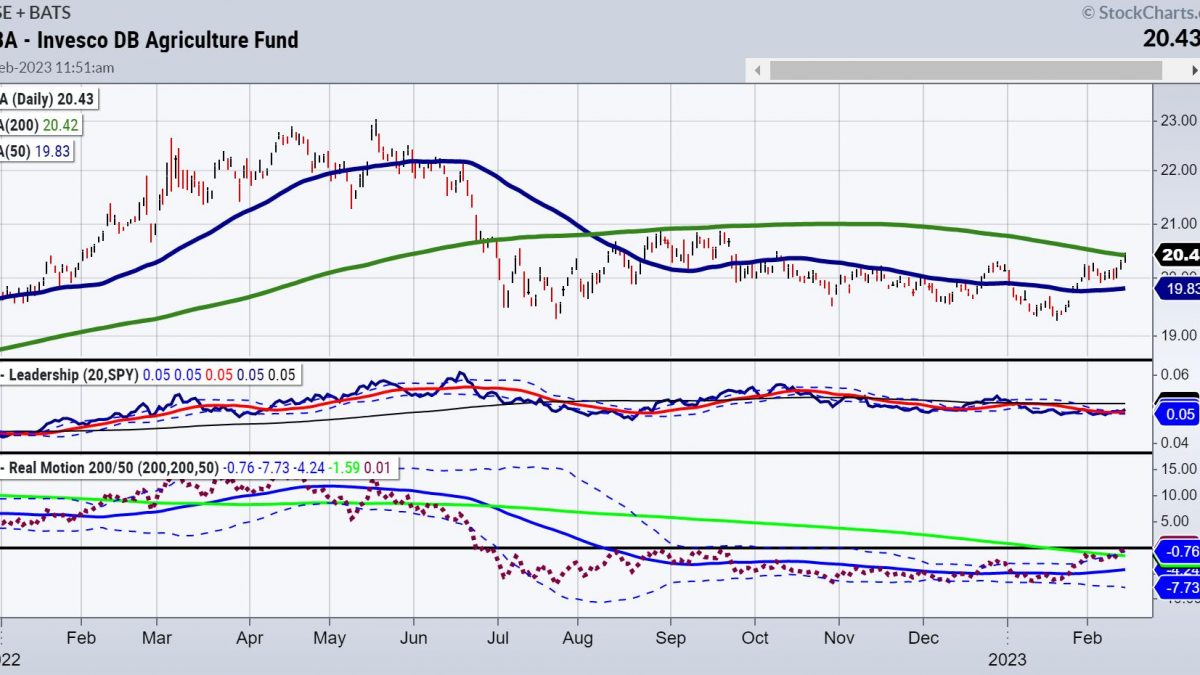Click the Dec label on the time axis

(x=924, y=637)
